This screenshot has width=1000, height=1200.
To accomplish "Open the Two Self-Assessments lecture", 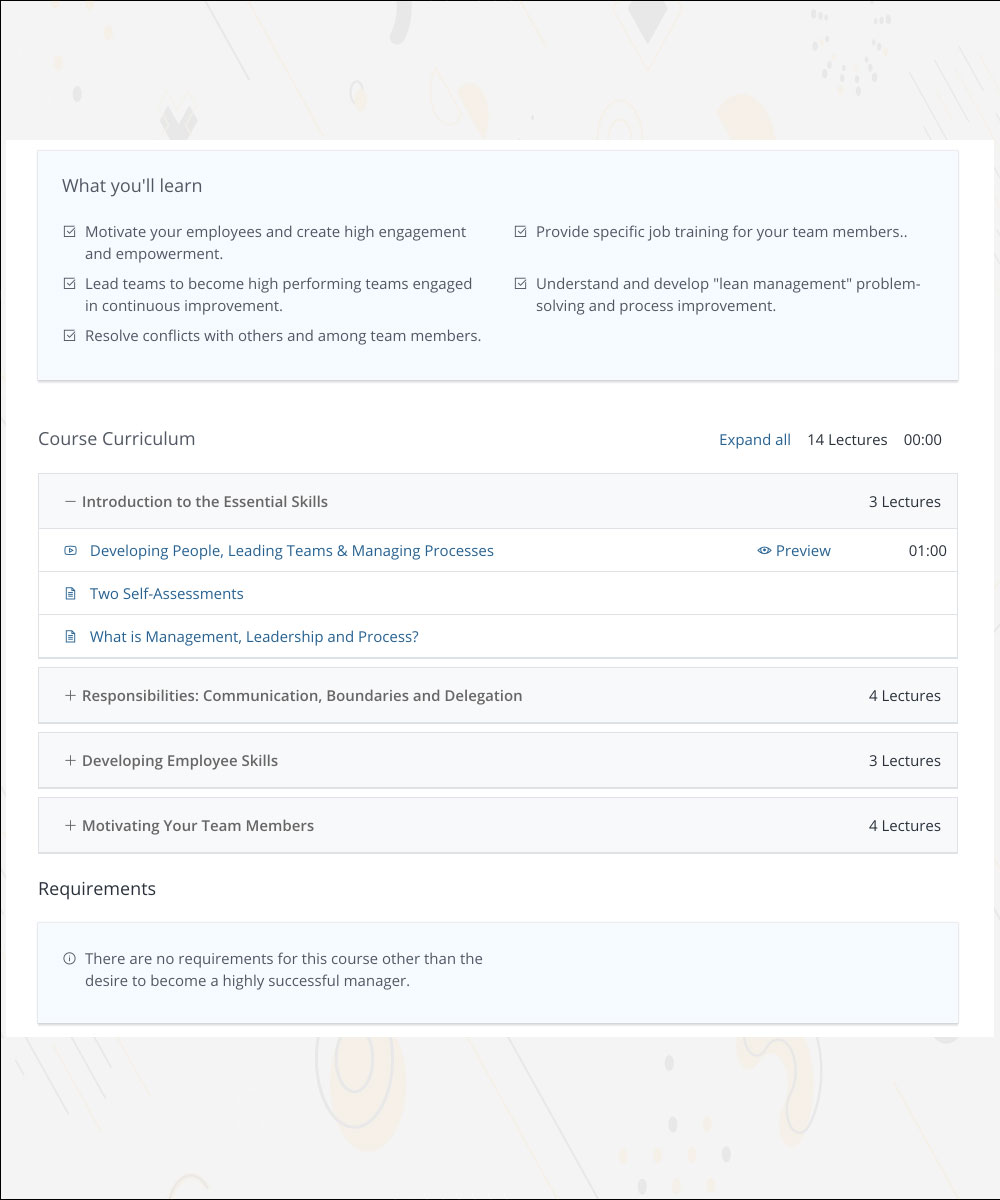I will [166, 594].
